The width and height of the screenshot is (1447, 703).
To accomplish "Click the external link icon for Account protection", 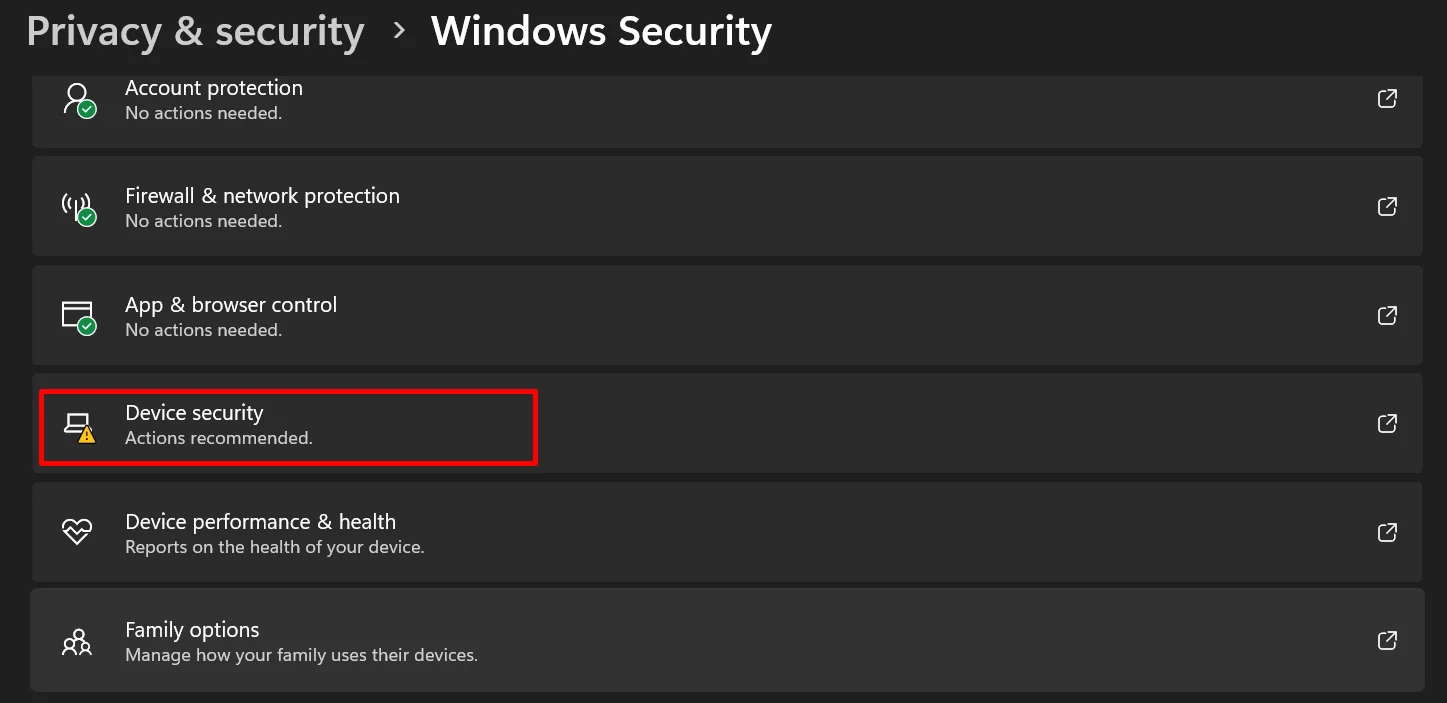I will tap(1387, 98).
